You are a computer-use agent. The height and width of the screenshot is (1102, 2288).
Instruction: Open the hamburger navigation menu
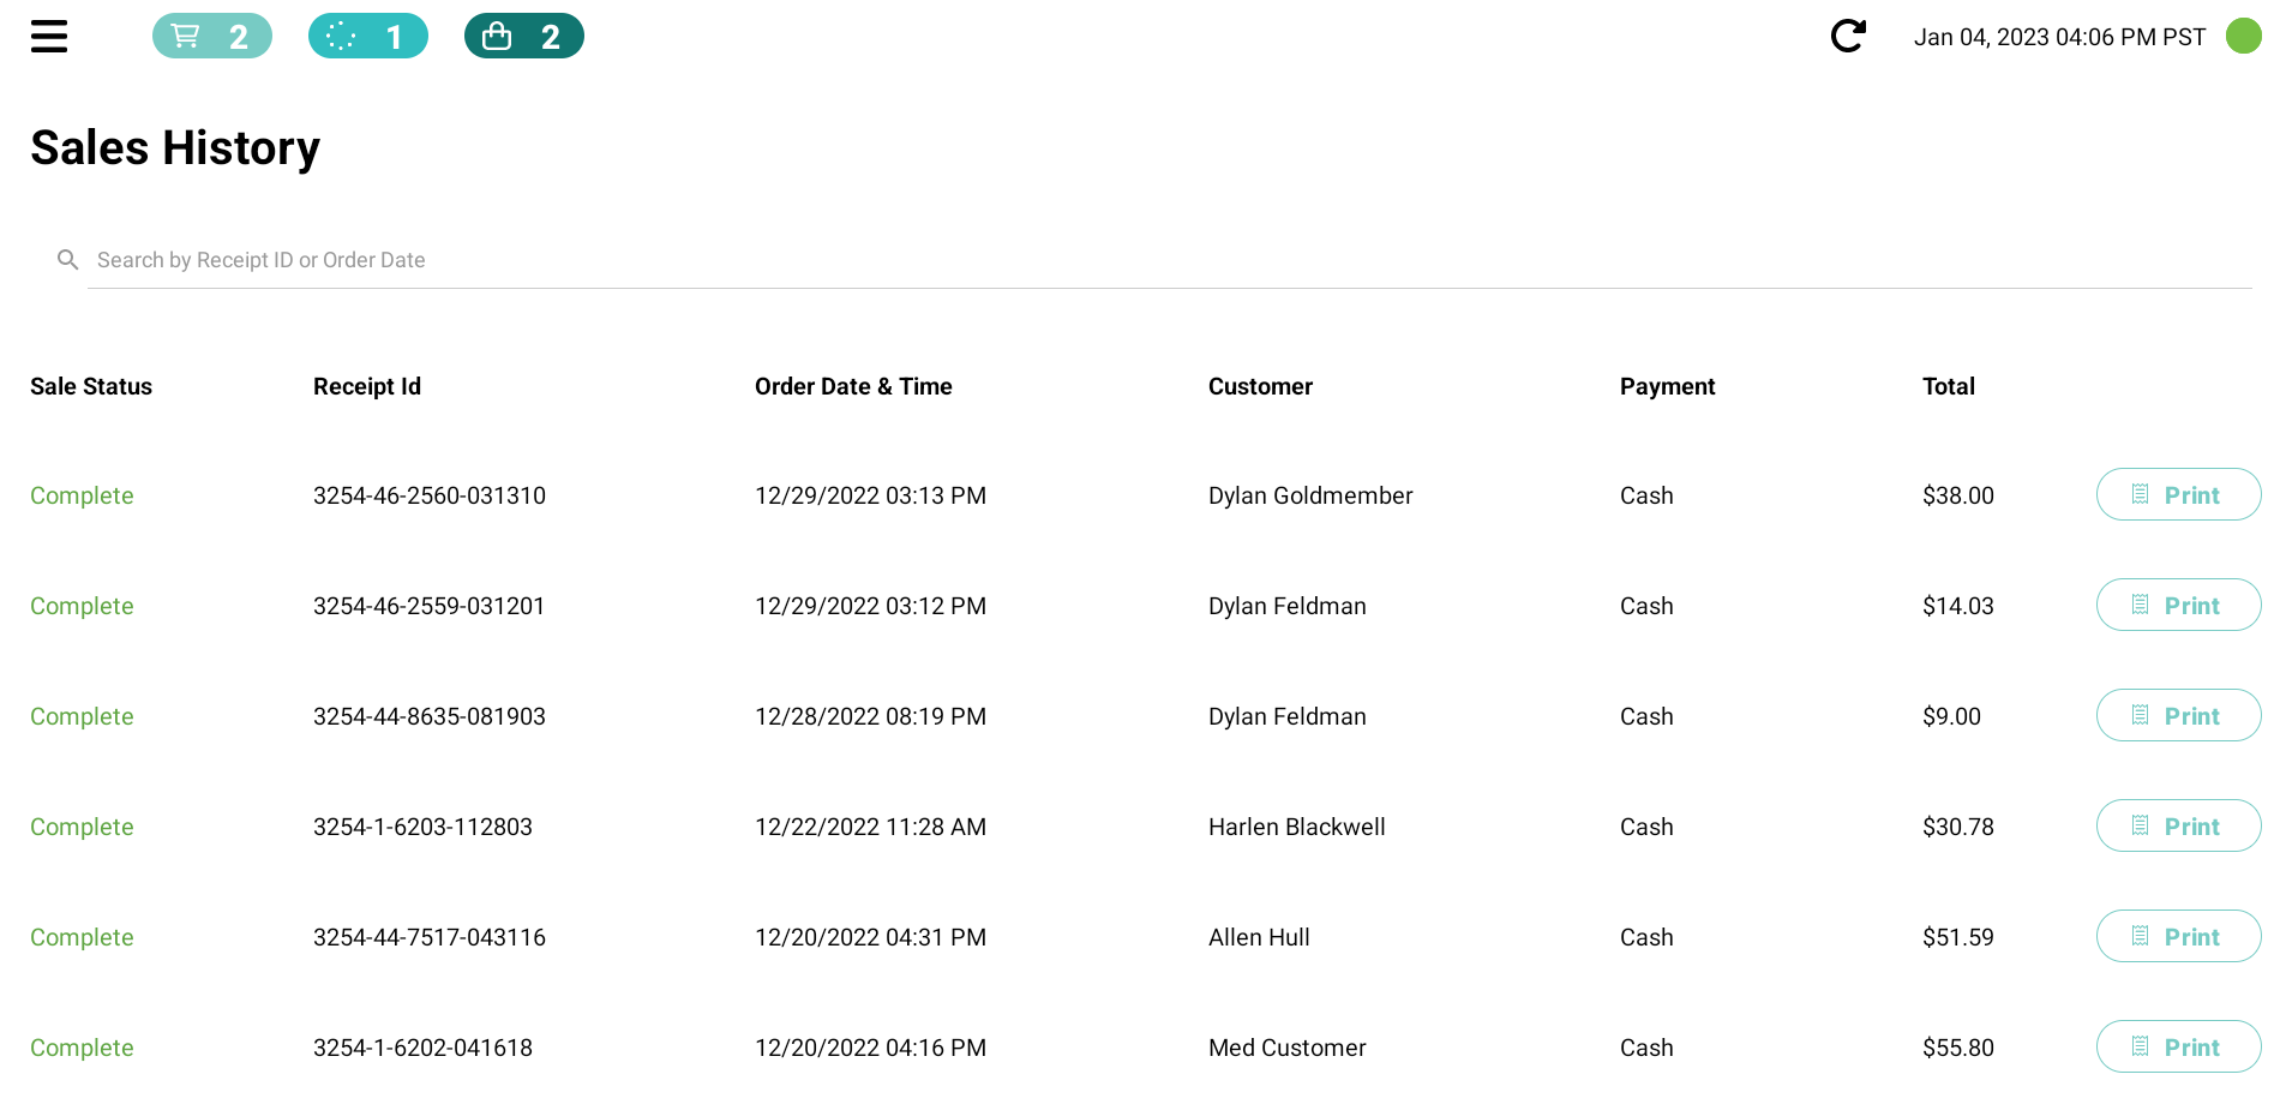49,37
